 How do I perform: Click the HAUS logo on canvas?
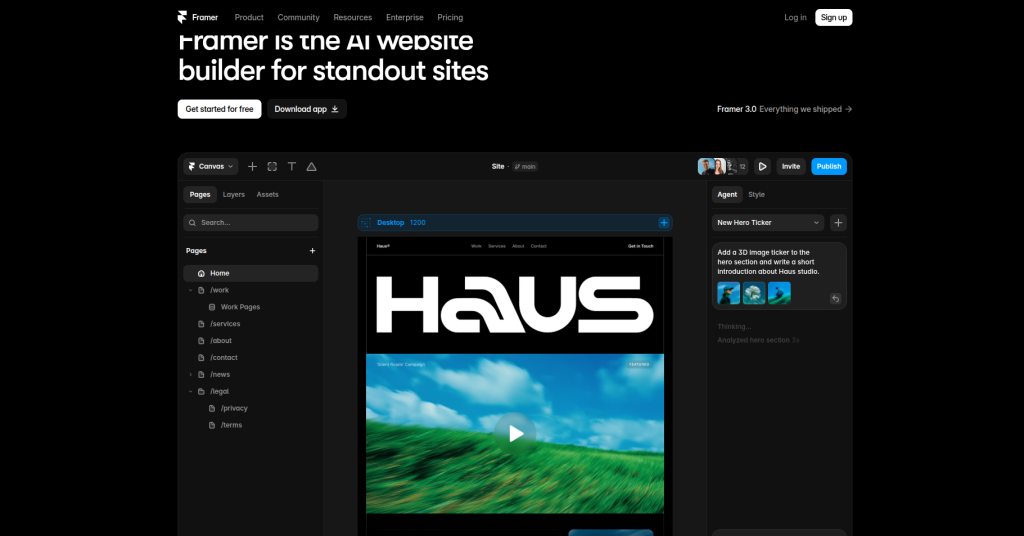click(x=515, y=304)
